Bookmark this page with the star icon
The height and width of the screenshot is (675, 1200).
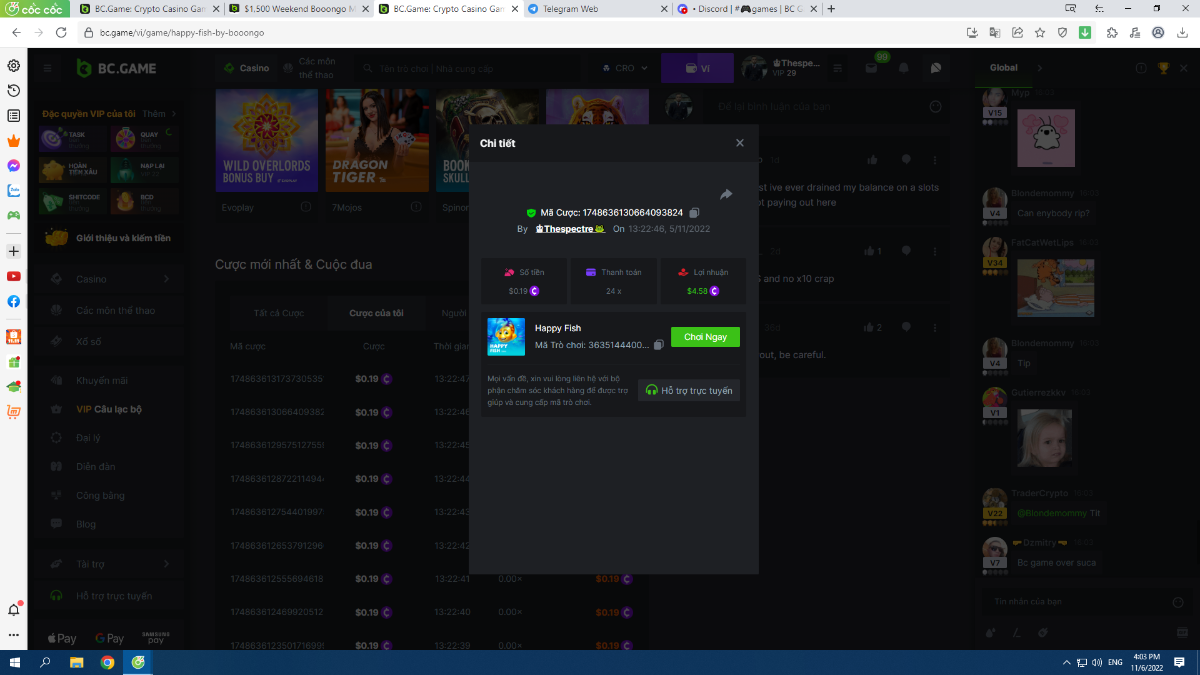pos(1039,32)
